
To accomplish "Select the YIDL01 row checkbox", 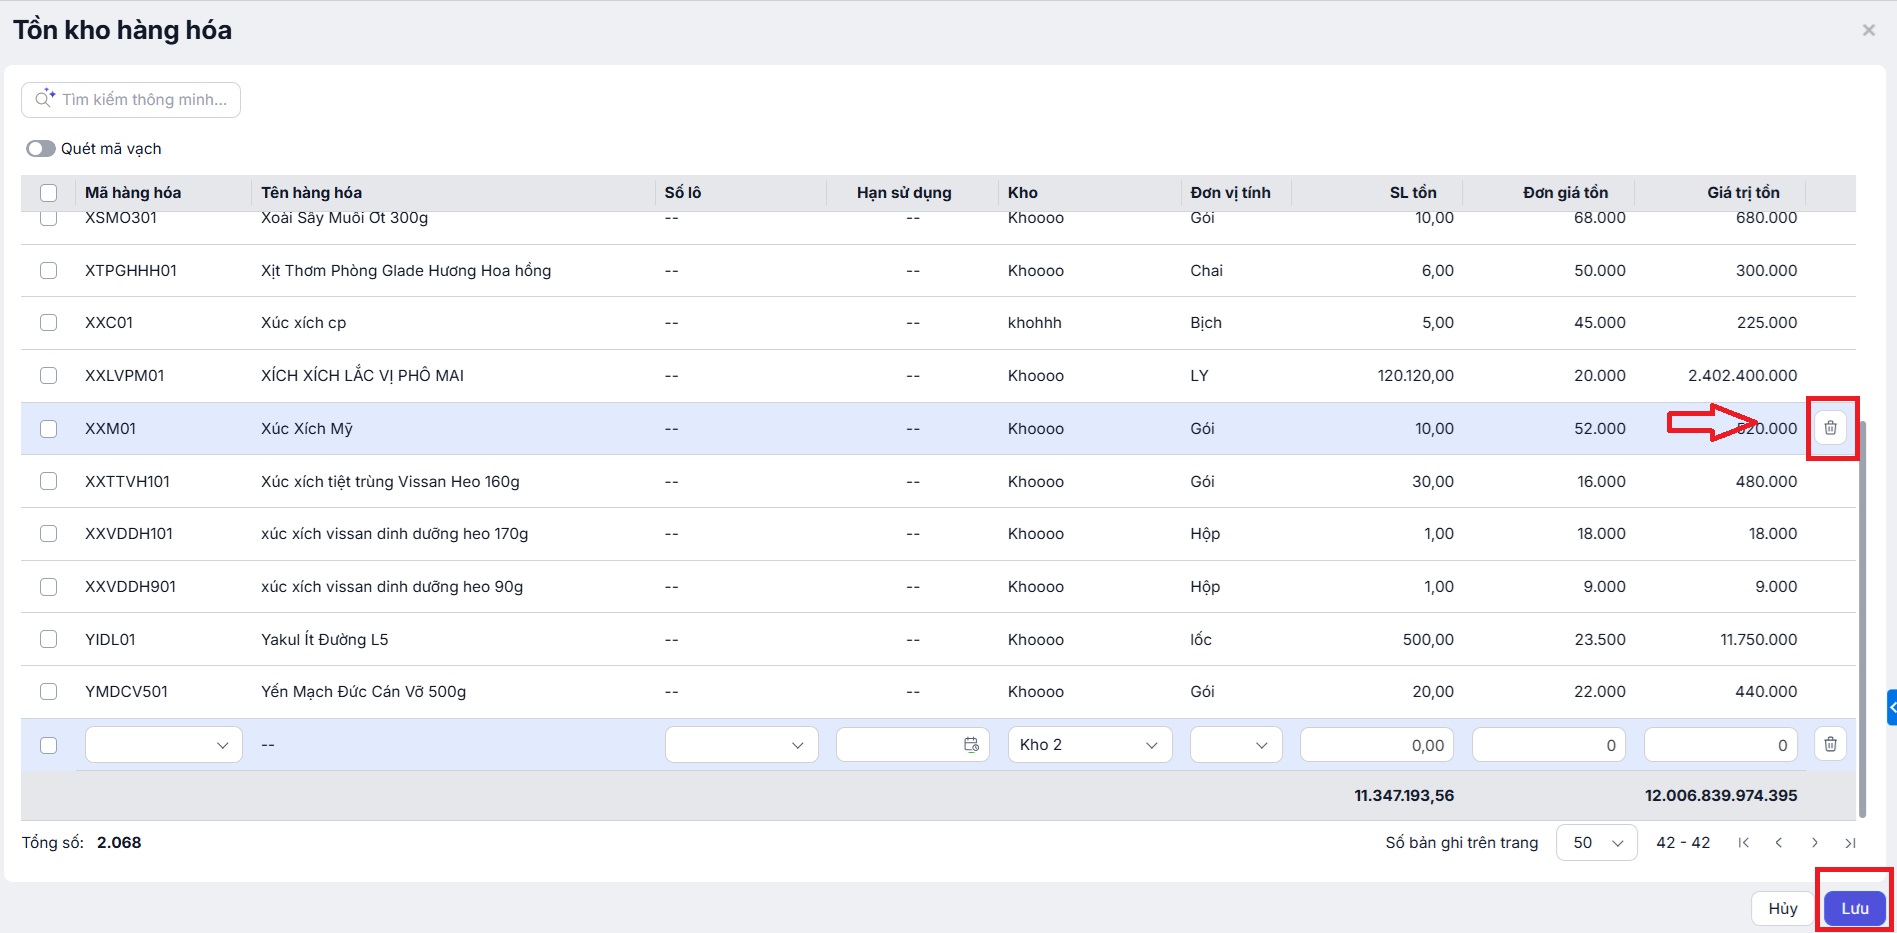I will point(48,639).
